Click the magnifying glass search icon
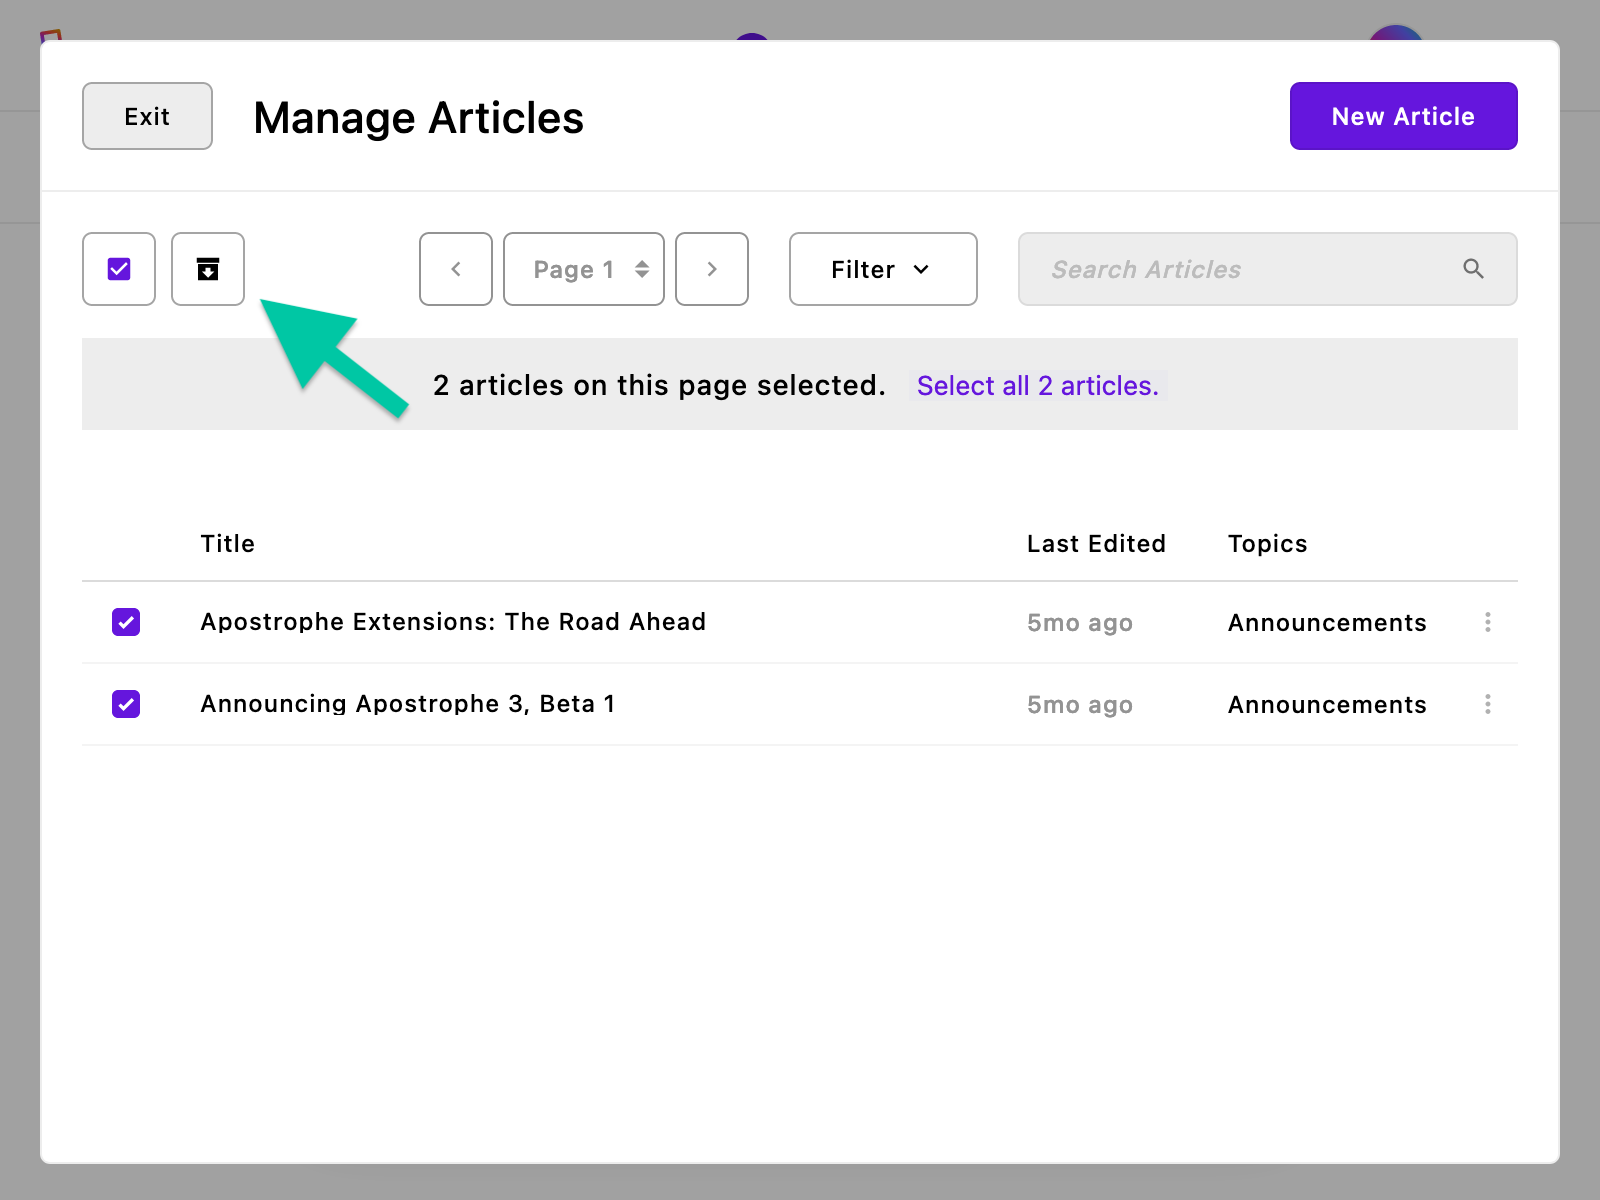 pyautogui.click(x=1474, y=269)
